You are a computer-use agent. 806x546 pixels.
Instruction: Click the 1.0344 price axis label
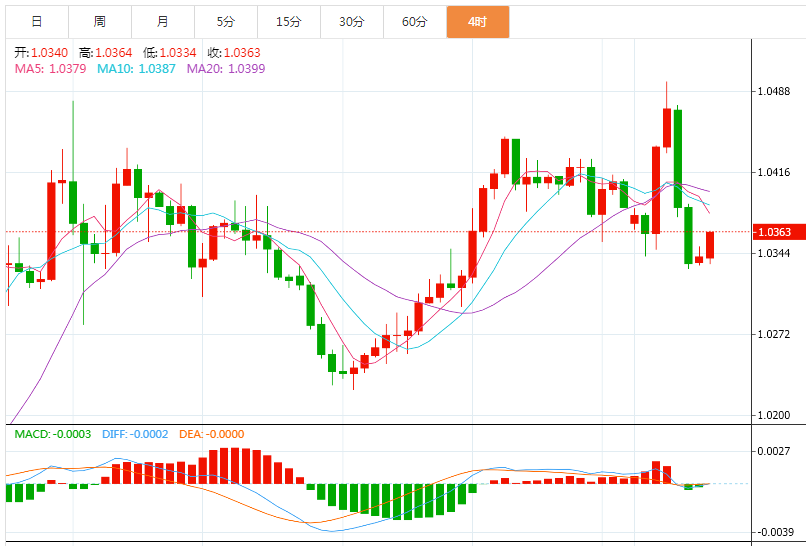coord(774,253)
